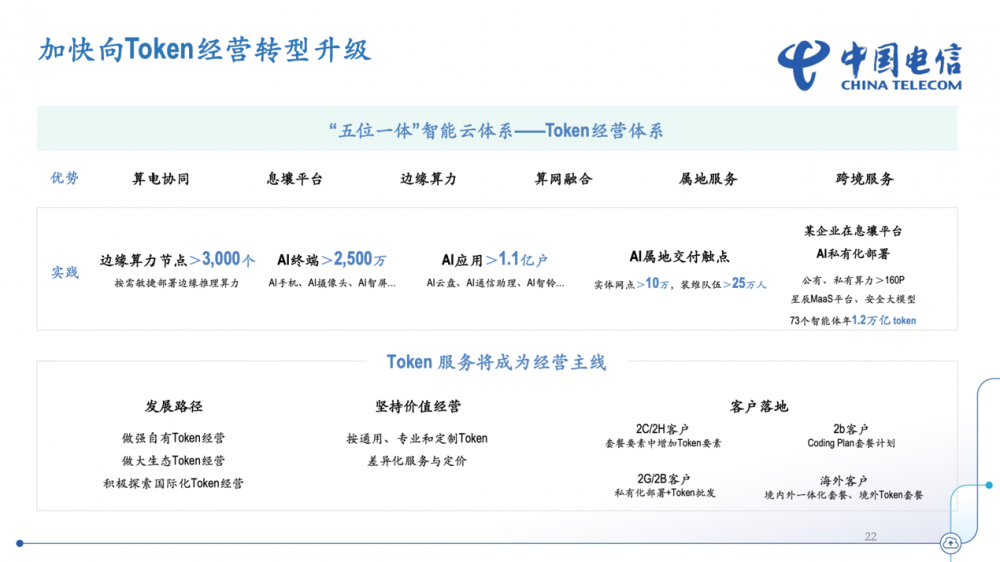Viewport: 1000px width, 562px height.
Task: Click the 发展路径 section title
Action: tap(173, 406)
